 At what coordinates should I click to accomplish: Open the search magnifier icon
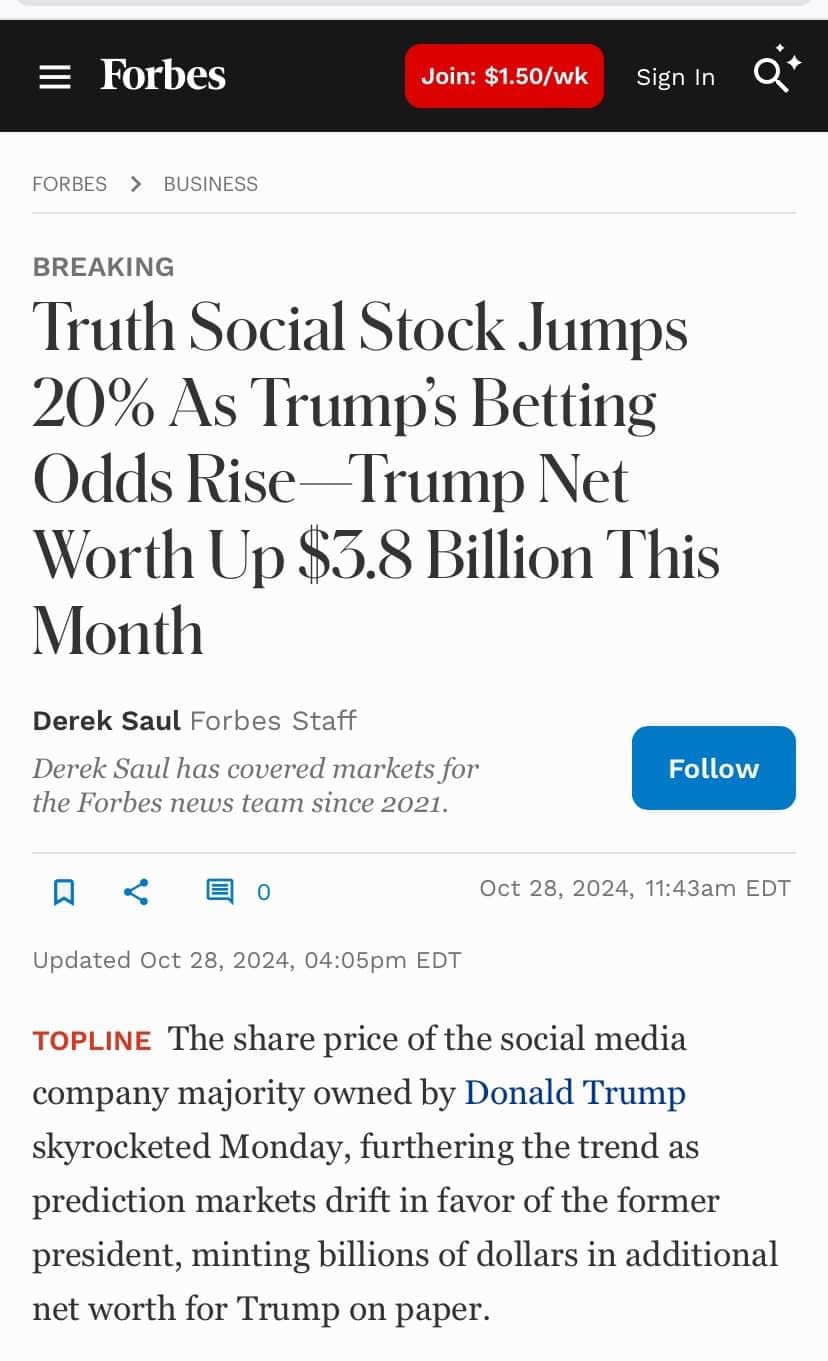pos(771,74)
